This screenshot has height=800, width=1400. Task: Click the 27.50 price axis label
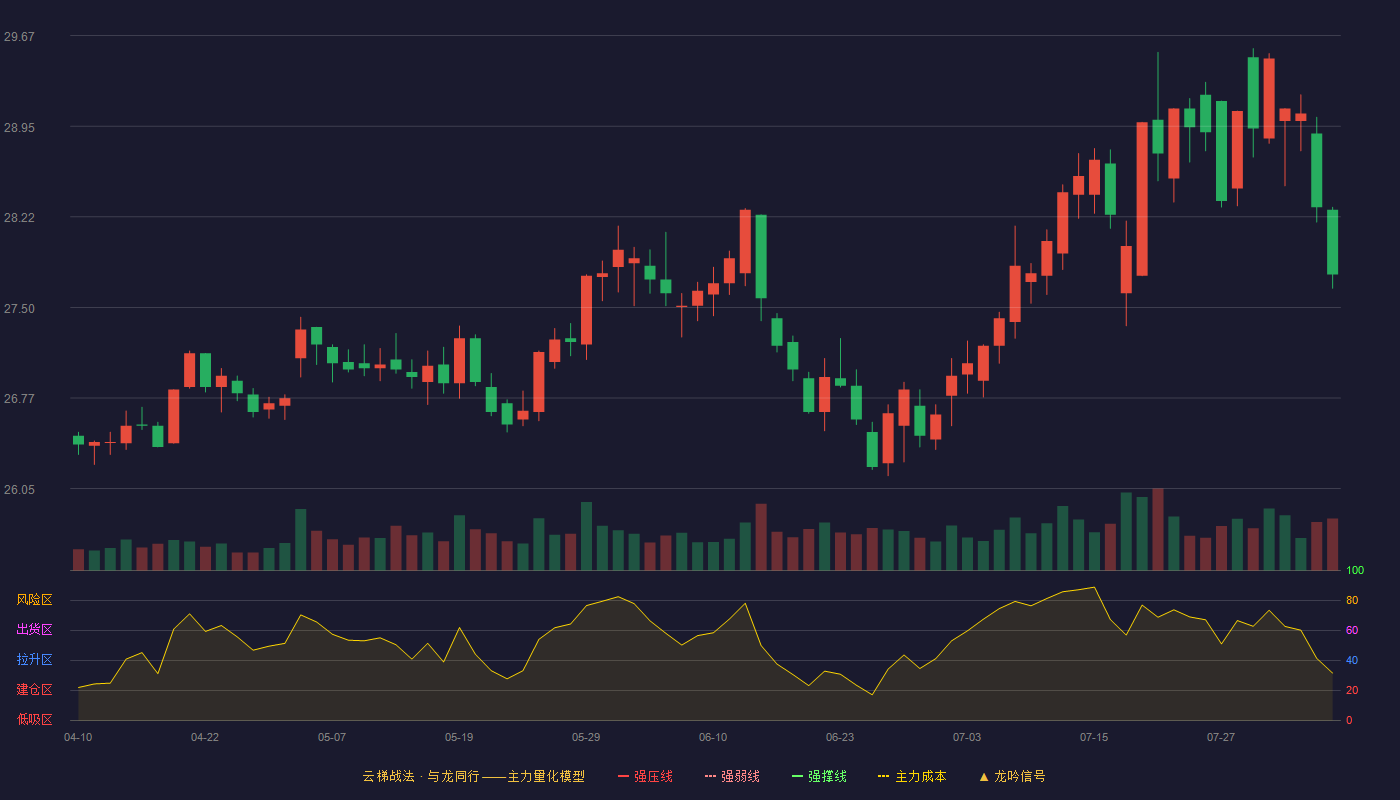(x=19, y=309)
